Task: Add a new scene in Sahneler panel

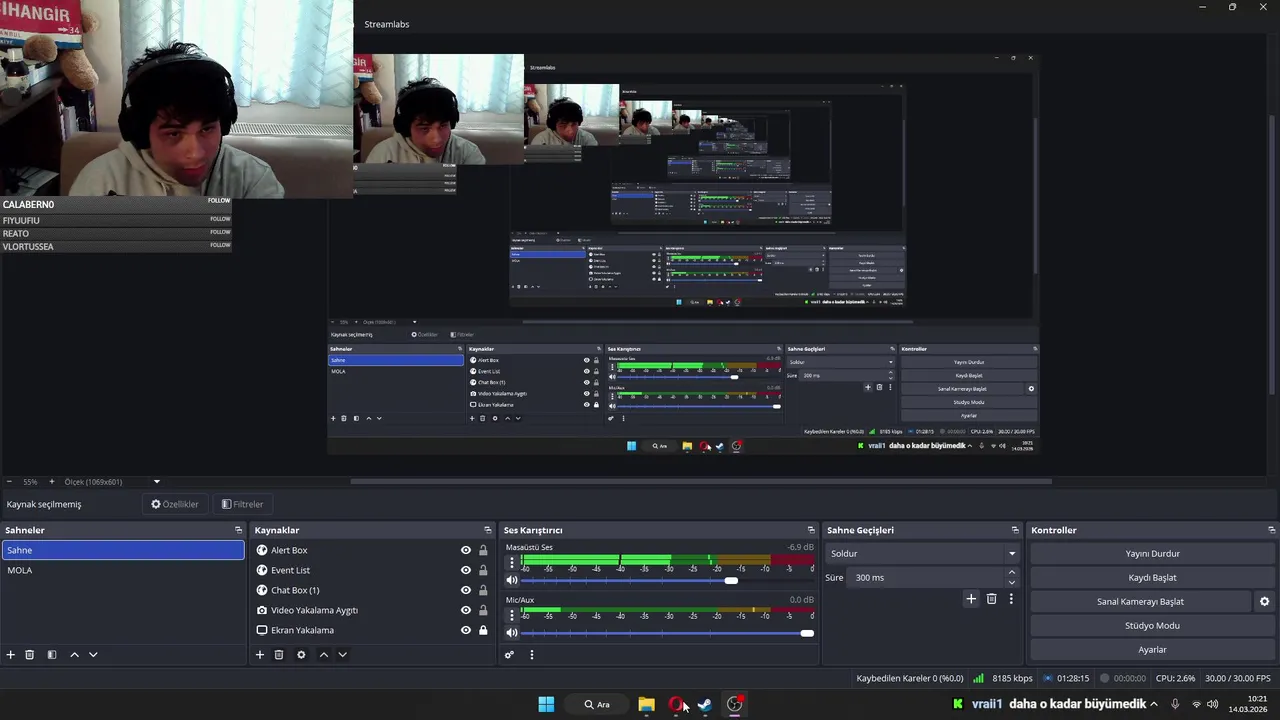Action: (x=11, y=655)
